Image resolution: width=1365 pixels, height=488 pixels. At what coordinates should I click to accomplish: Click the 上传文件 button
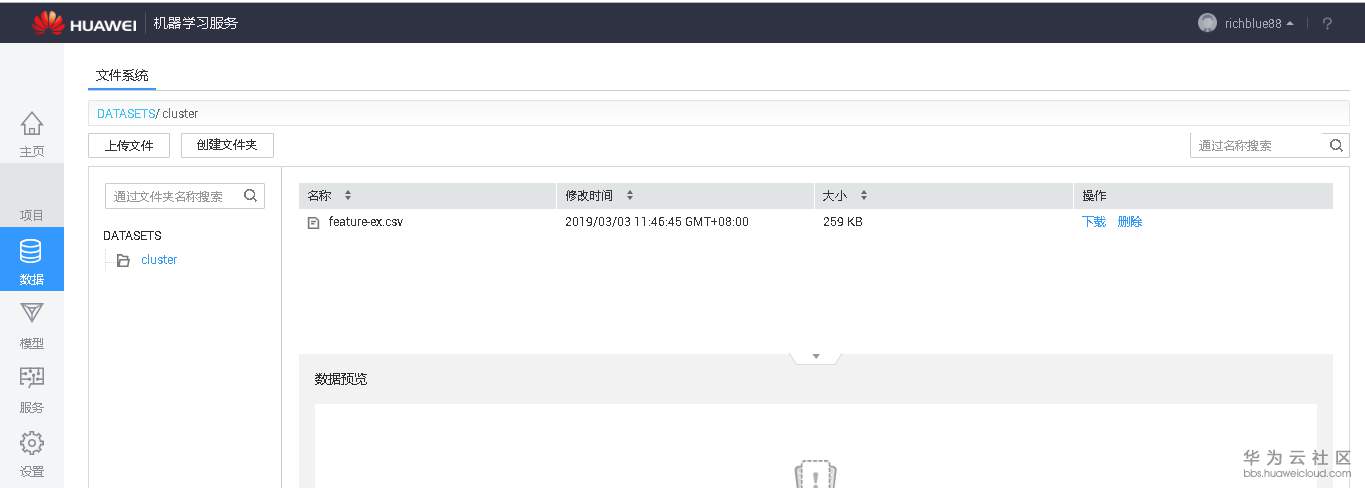tap(129, 145)
